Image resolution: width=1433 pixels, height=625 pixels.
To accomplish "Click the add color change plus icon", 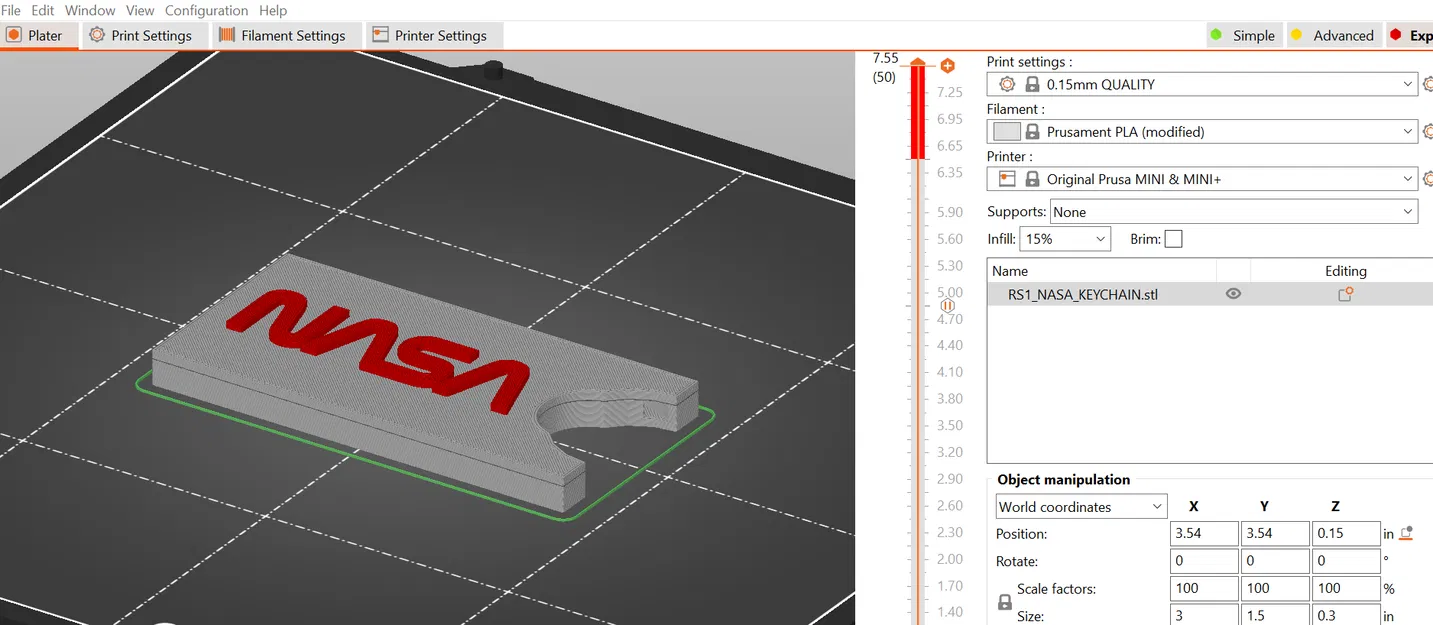I will click(x=947, y=66).
